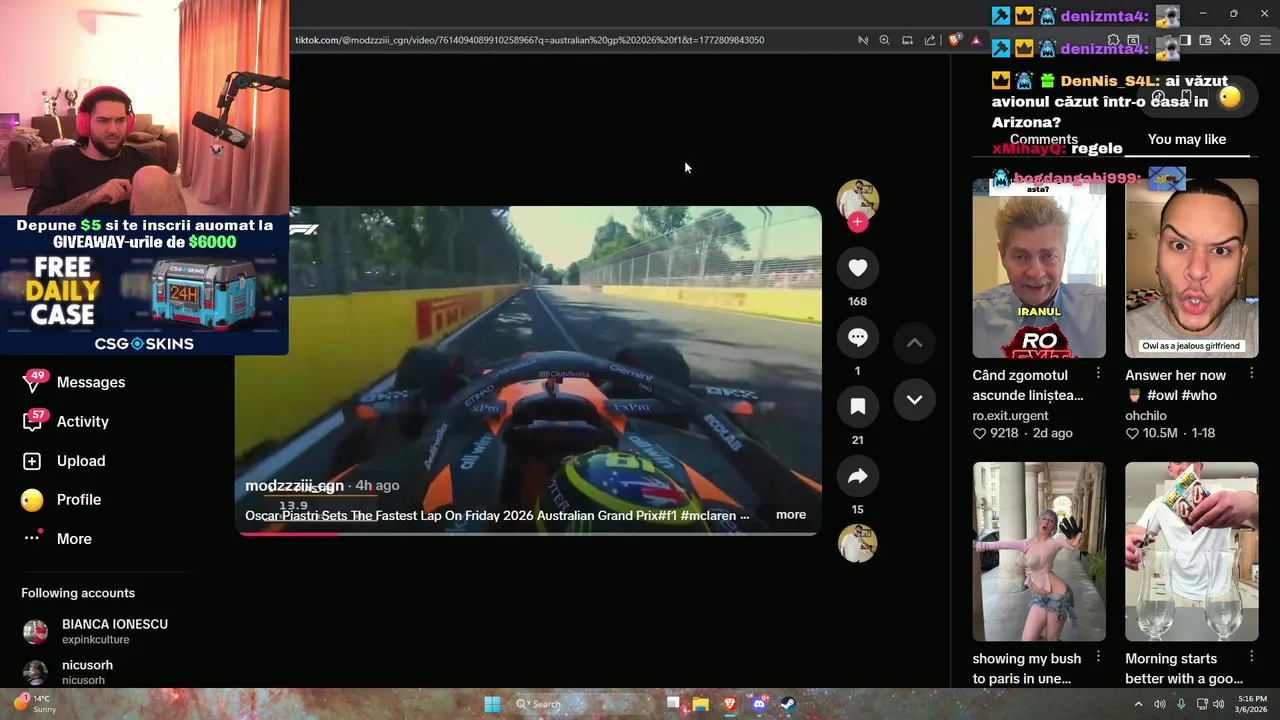Go to next video with down chevron

914,399
